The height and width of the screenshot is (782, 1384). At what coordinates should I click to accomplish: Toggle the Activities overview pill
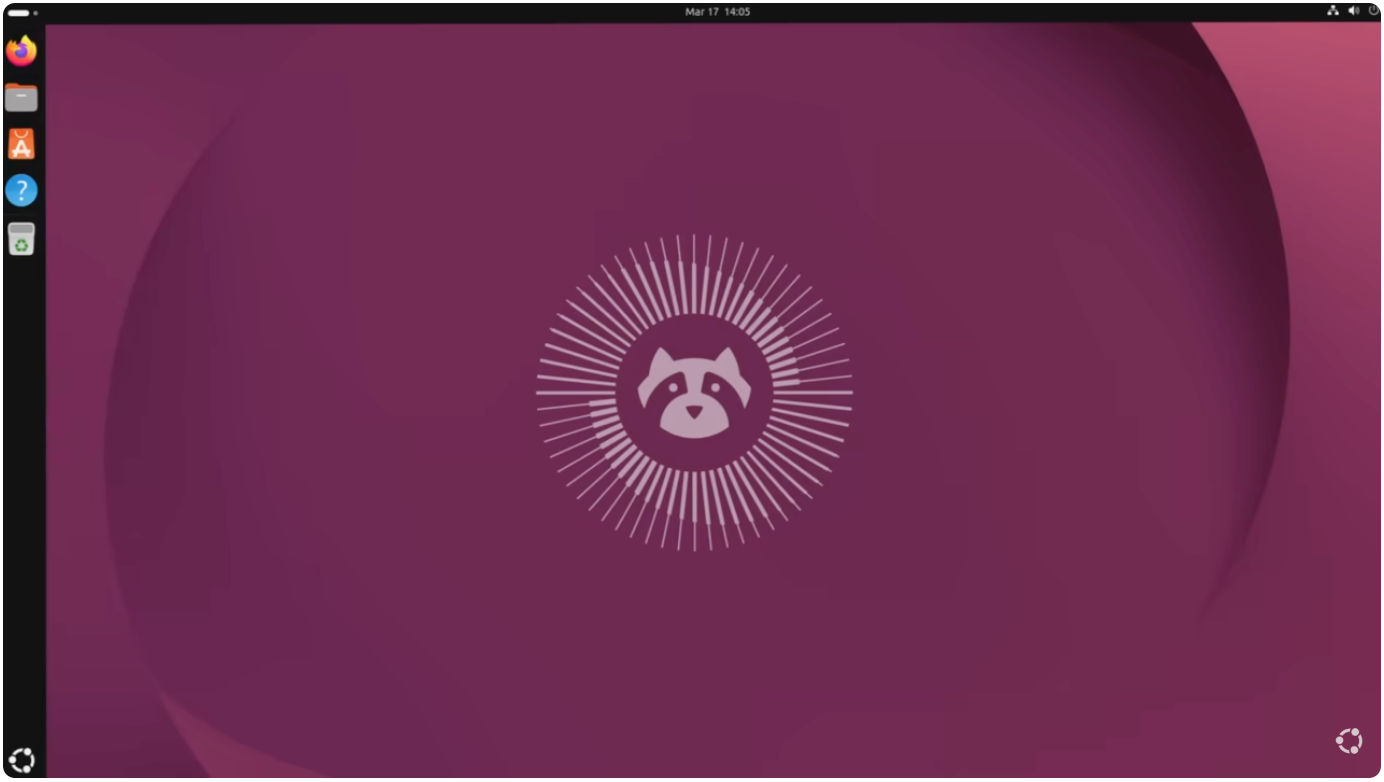18,11
